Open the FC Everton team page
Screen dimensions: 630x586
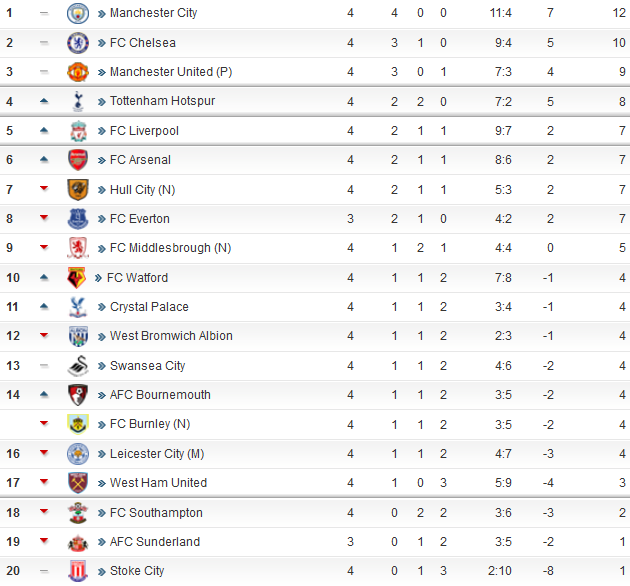(140, 219)
